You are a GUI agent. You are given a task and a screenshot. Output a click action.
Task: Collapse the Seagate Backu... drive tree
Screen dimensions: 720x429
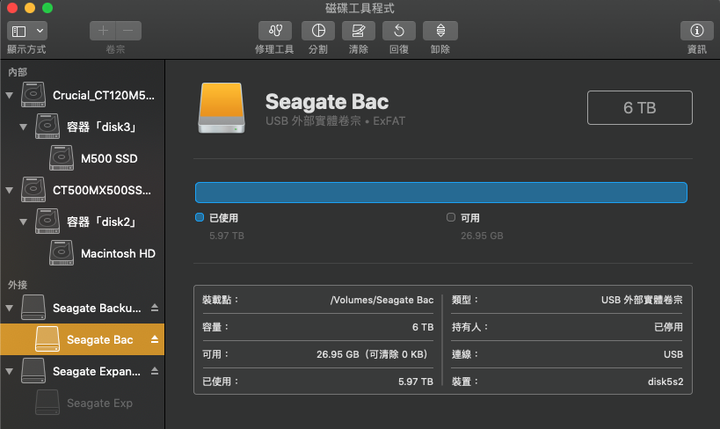tap(9, 308)
